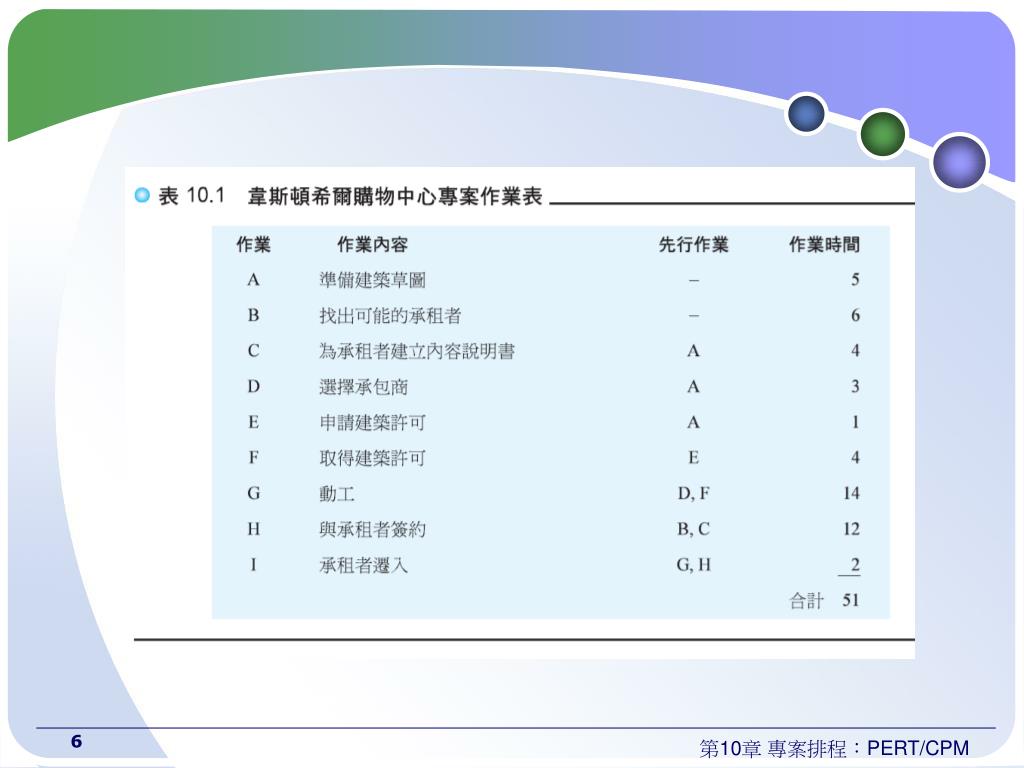Image resolution: width=1024 pixels, height=768 pixels.
Task: Select the text 選擇承包商
Action: (363, 387)
